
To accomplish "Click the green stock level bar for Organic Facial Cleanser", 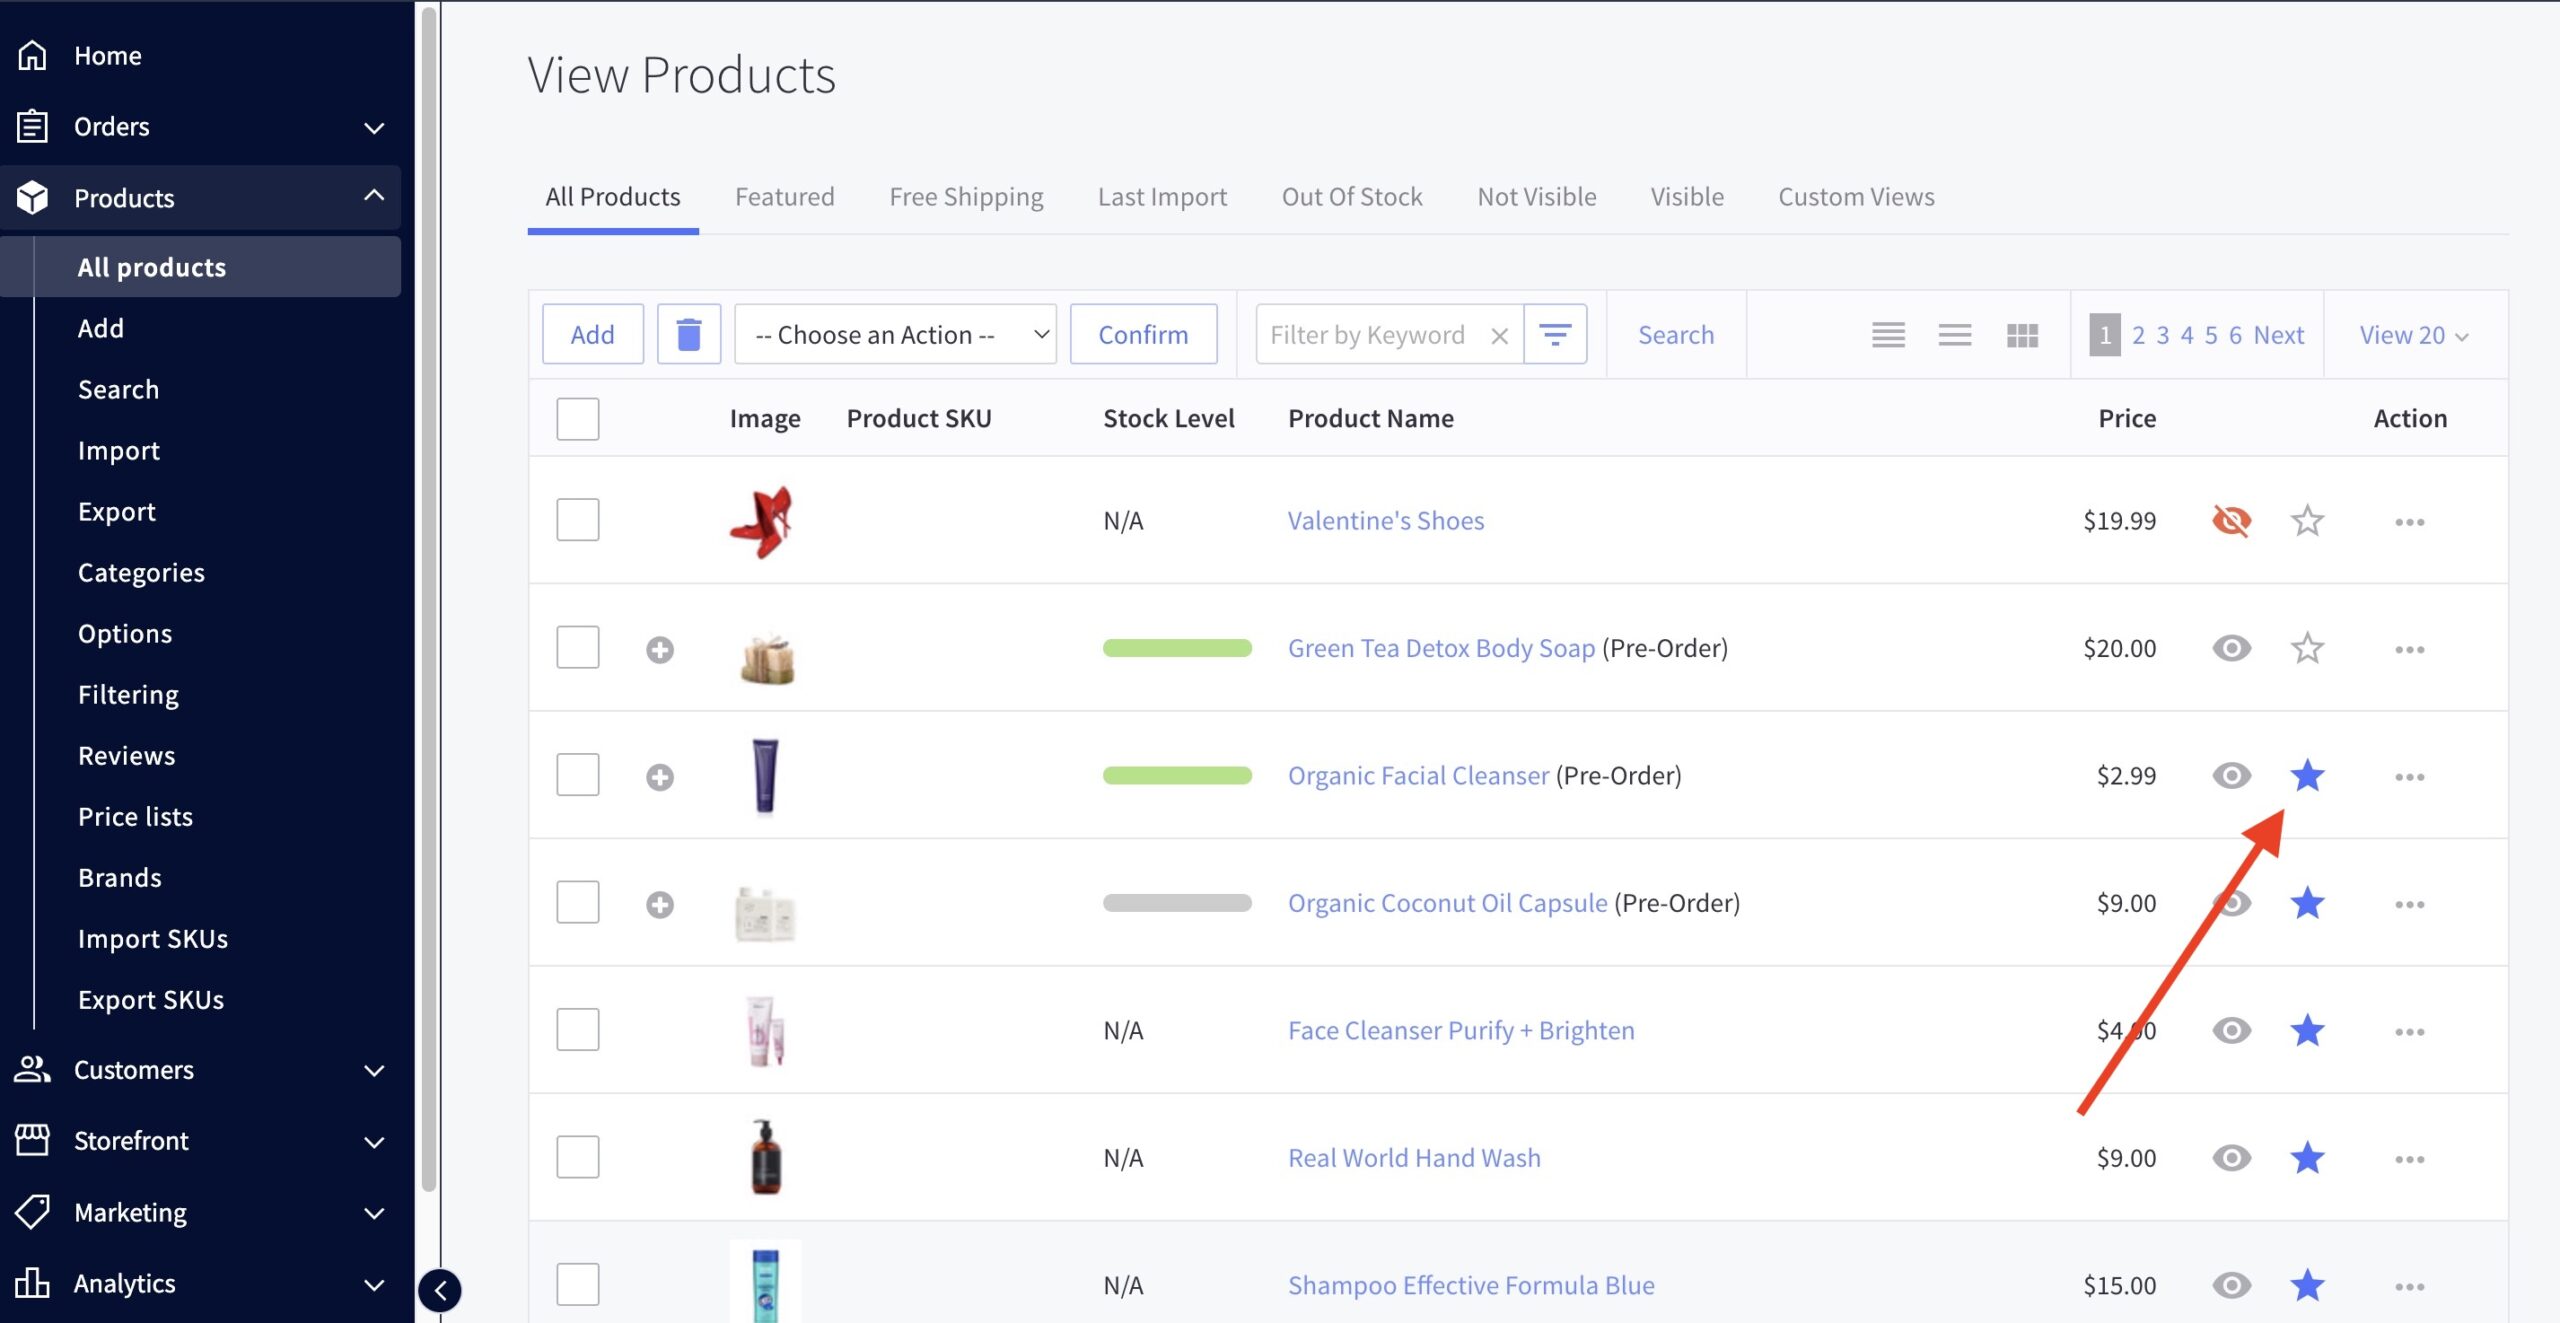I will 1176,776.
